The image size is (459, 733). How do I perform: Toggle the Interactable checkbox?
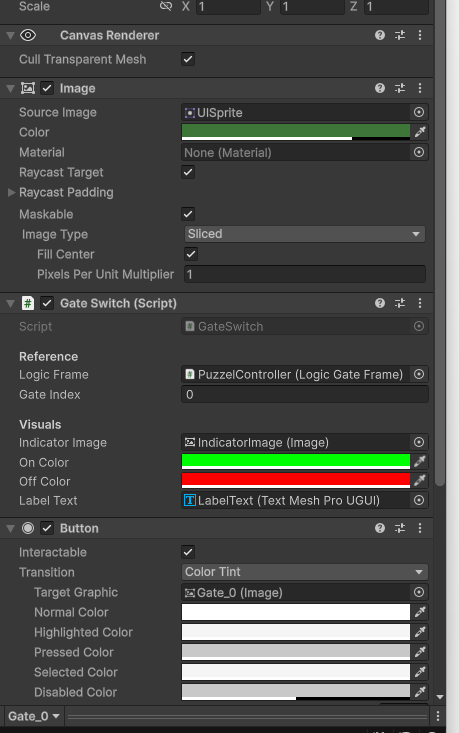pyautogui.click(x=188, y=552)
